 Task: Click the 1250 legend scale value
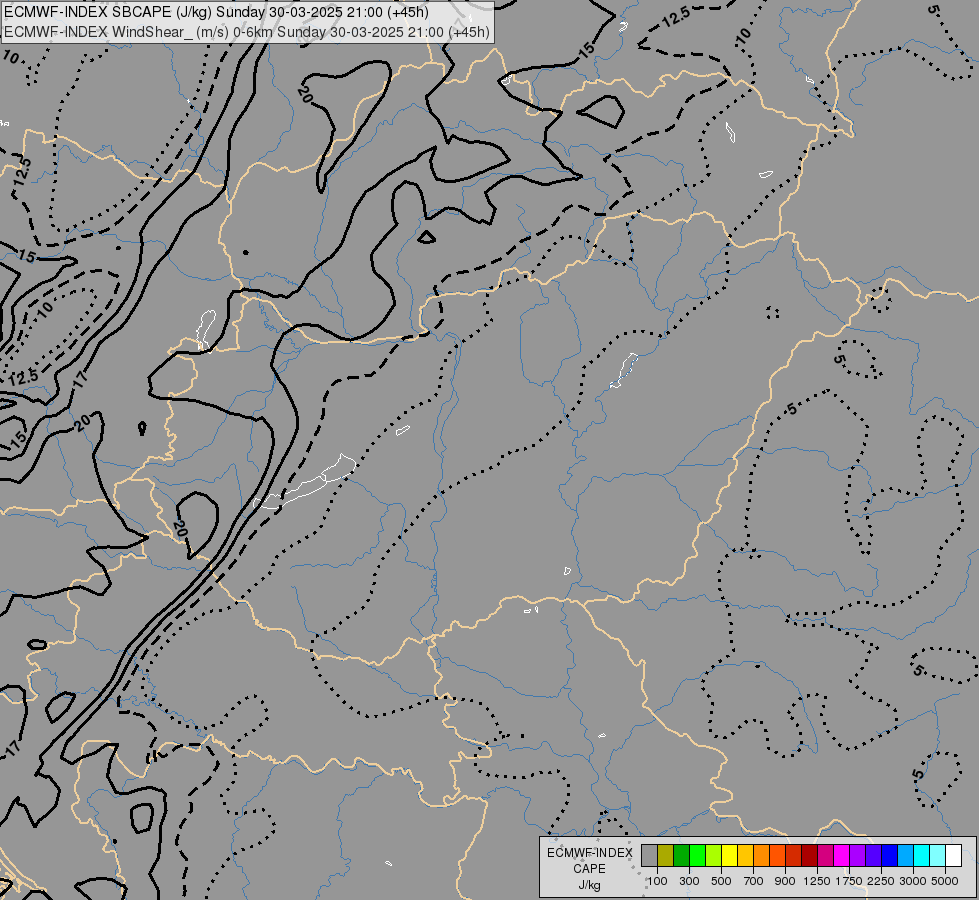coord(817,881)
